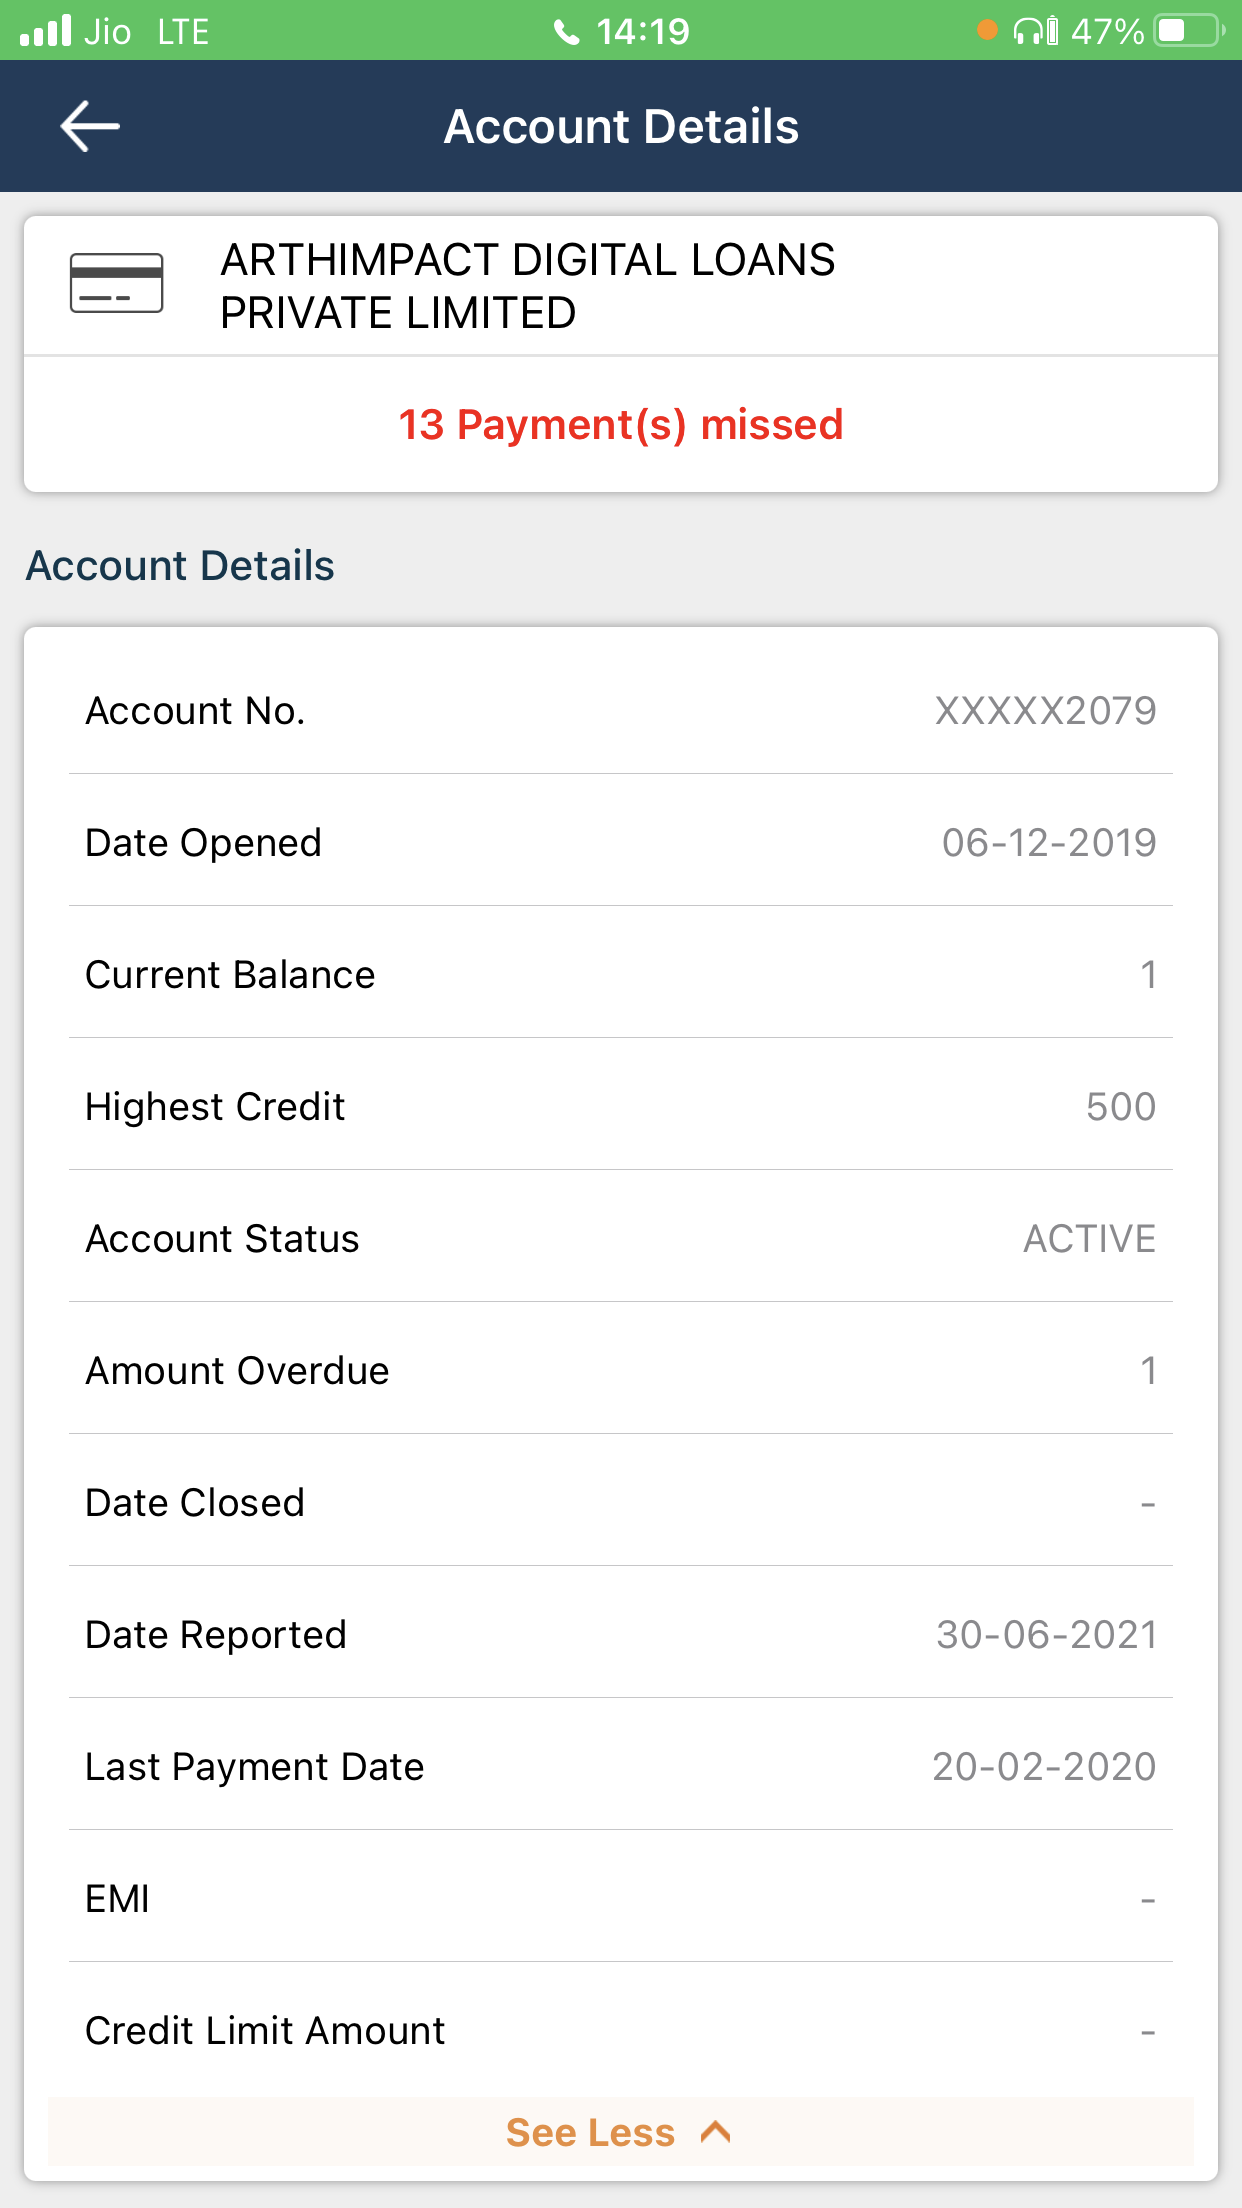Tap the back arrow icon
1242x2208 pixels.
point(90,126)
